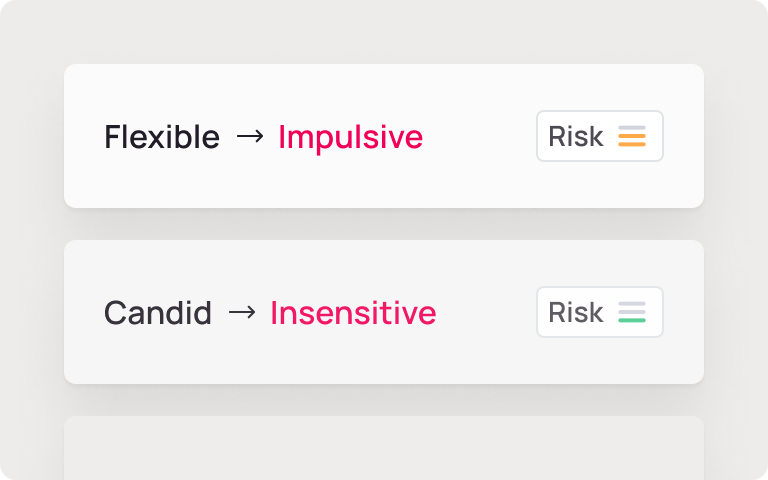Click the gap between the first two cards
Viewport: 768px width, 480px height.
point(384,224)
